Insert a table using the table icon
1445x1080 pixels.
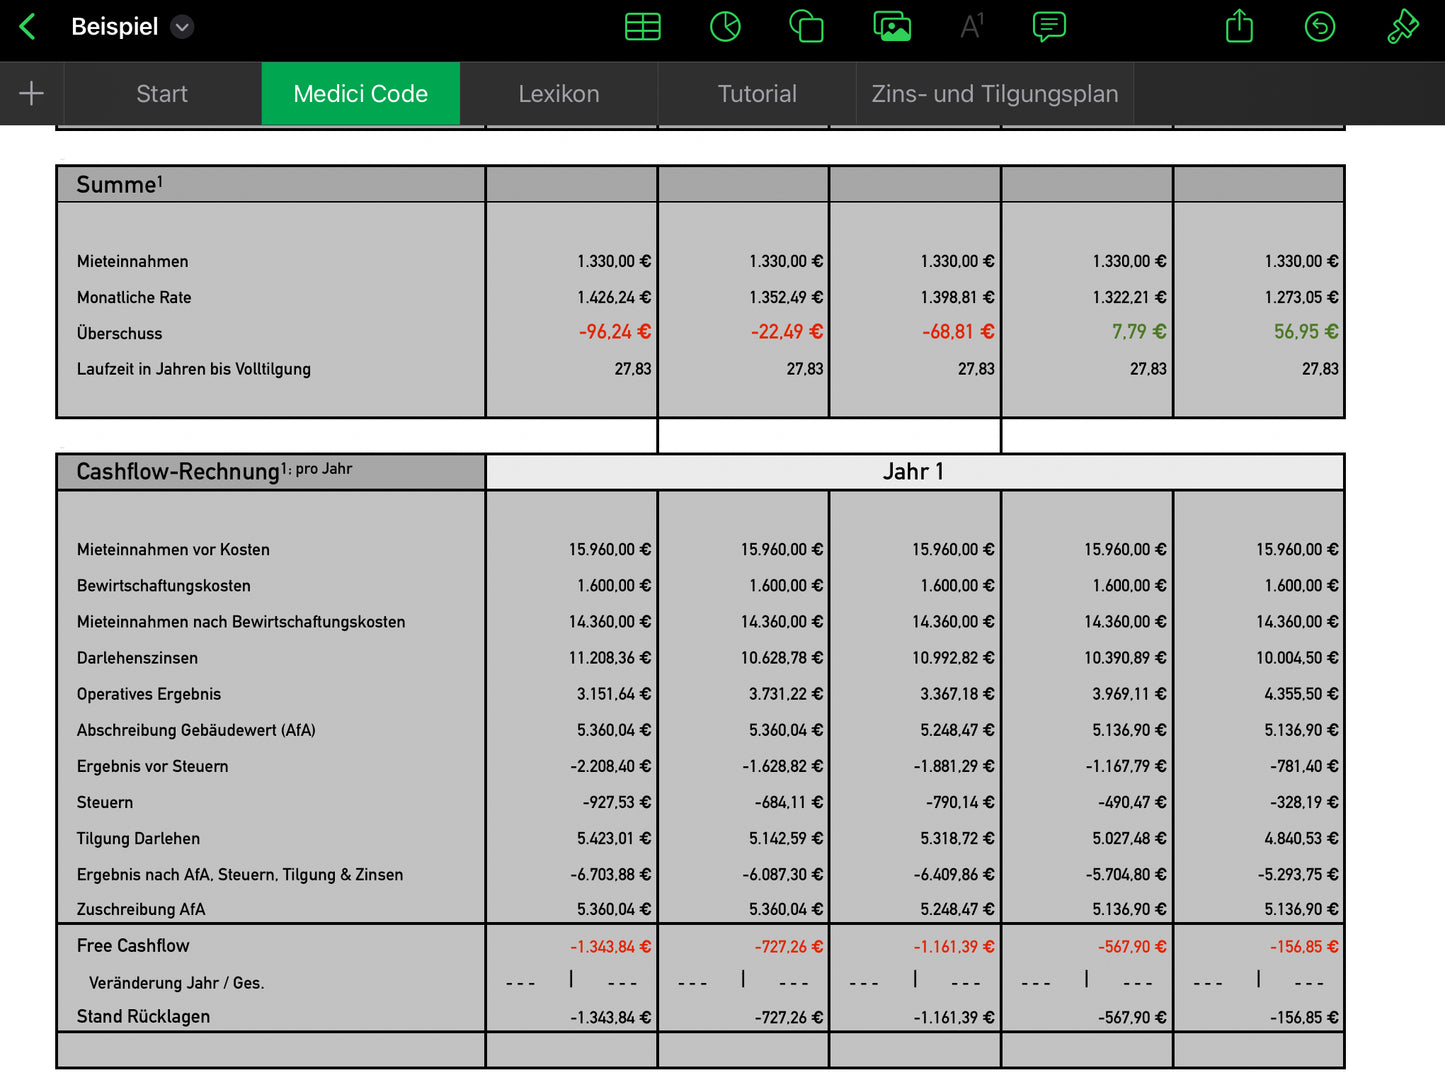642,27
